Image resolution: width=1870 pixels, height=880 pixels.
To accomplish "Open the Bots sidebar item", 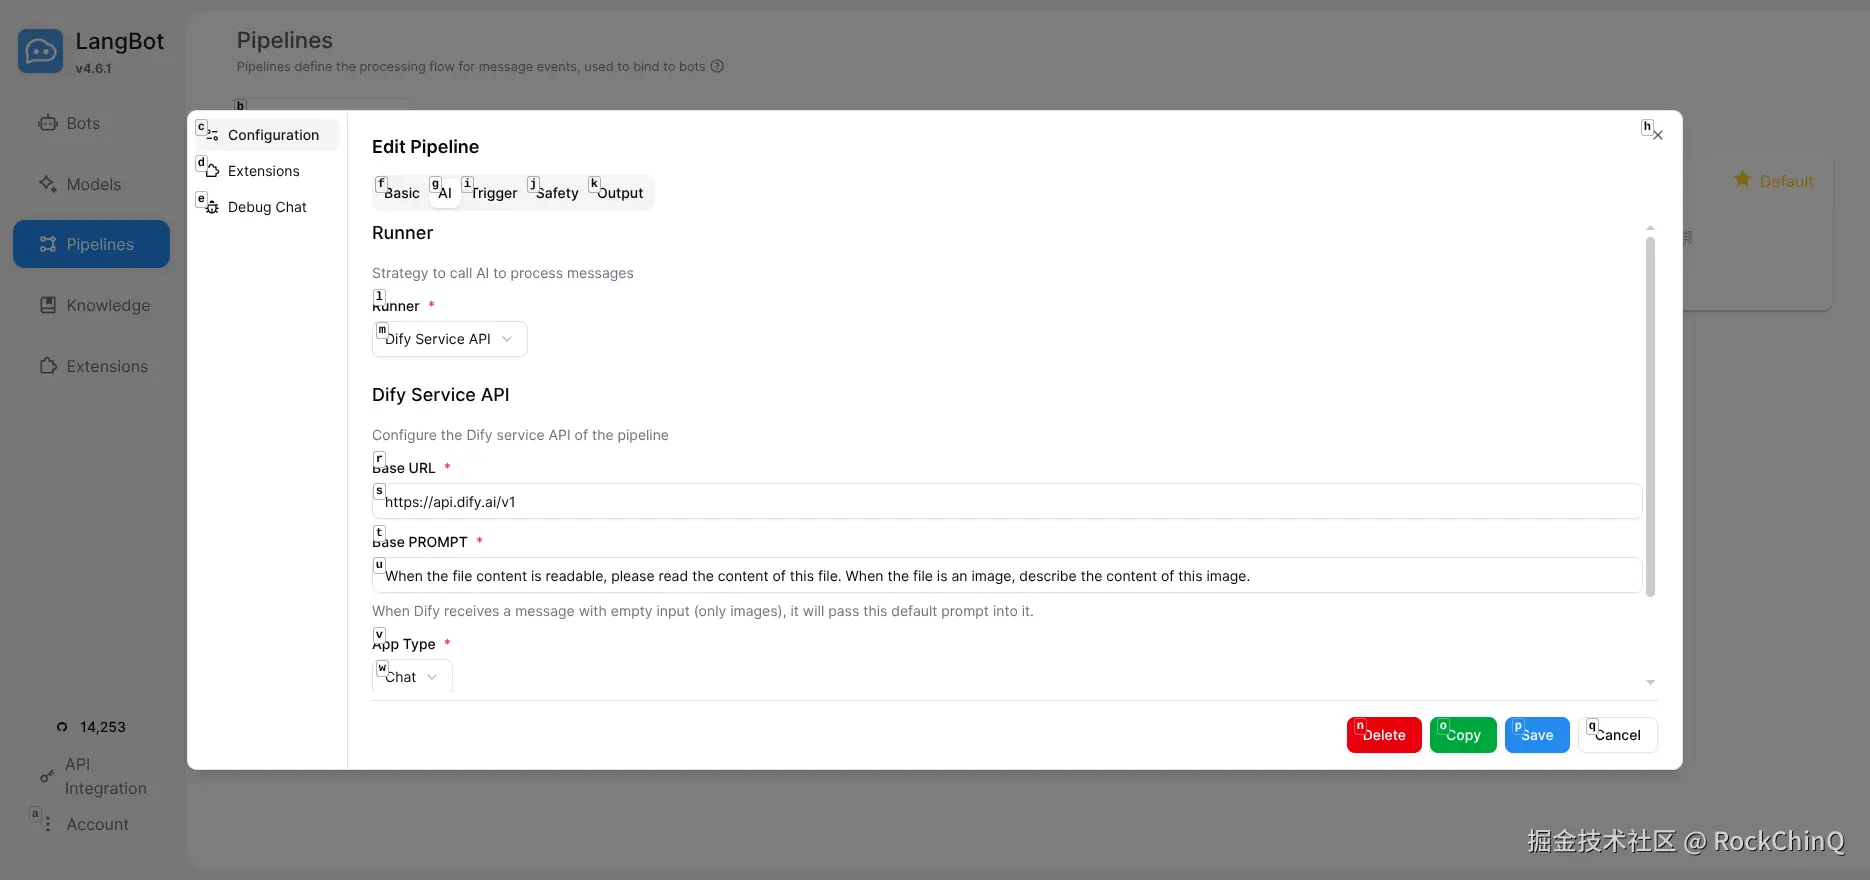I will [x=91, y=123].
